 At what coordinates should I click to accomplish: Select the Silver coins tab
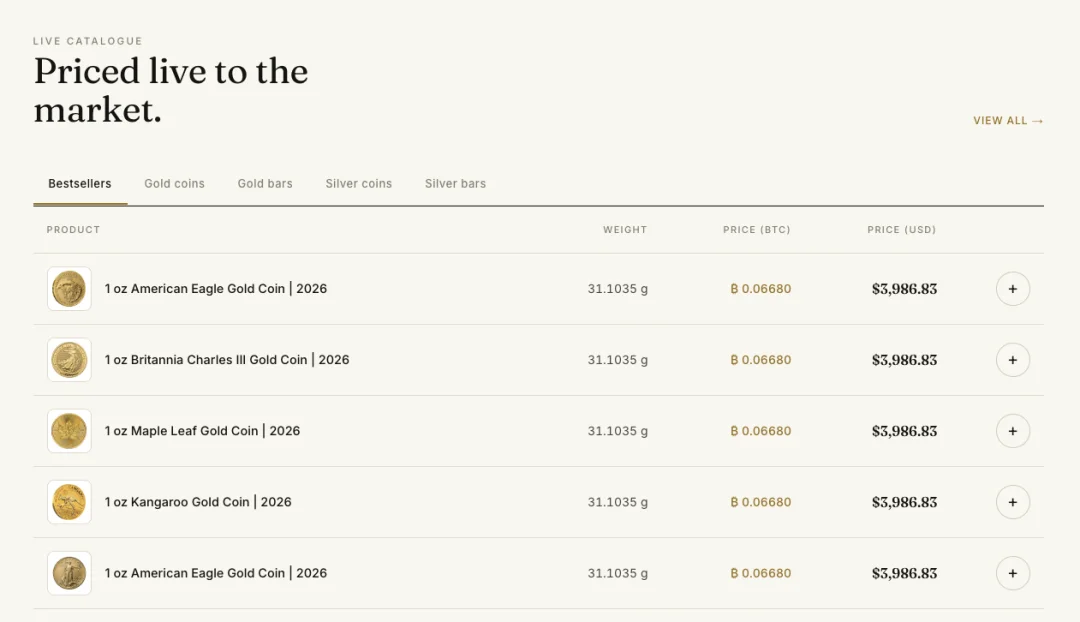click(359, 184)
